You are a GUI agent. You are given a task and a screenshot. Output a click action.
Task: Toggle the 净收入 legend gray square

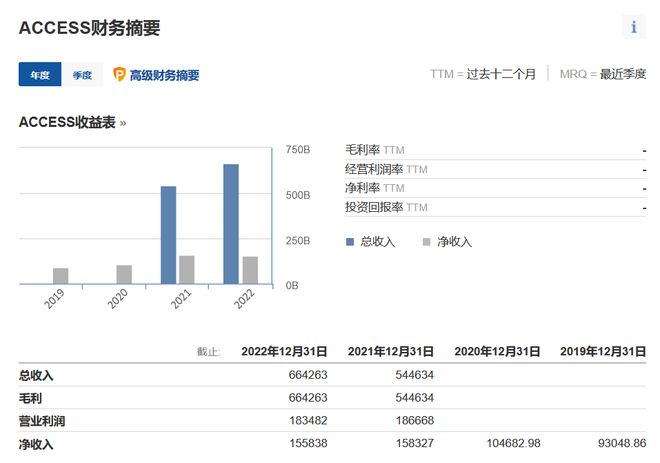click(427, 242)
